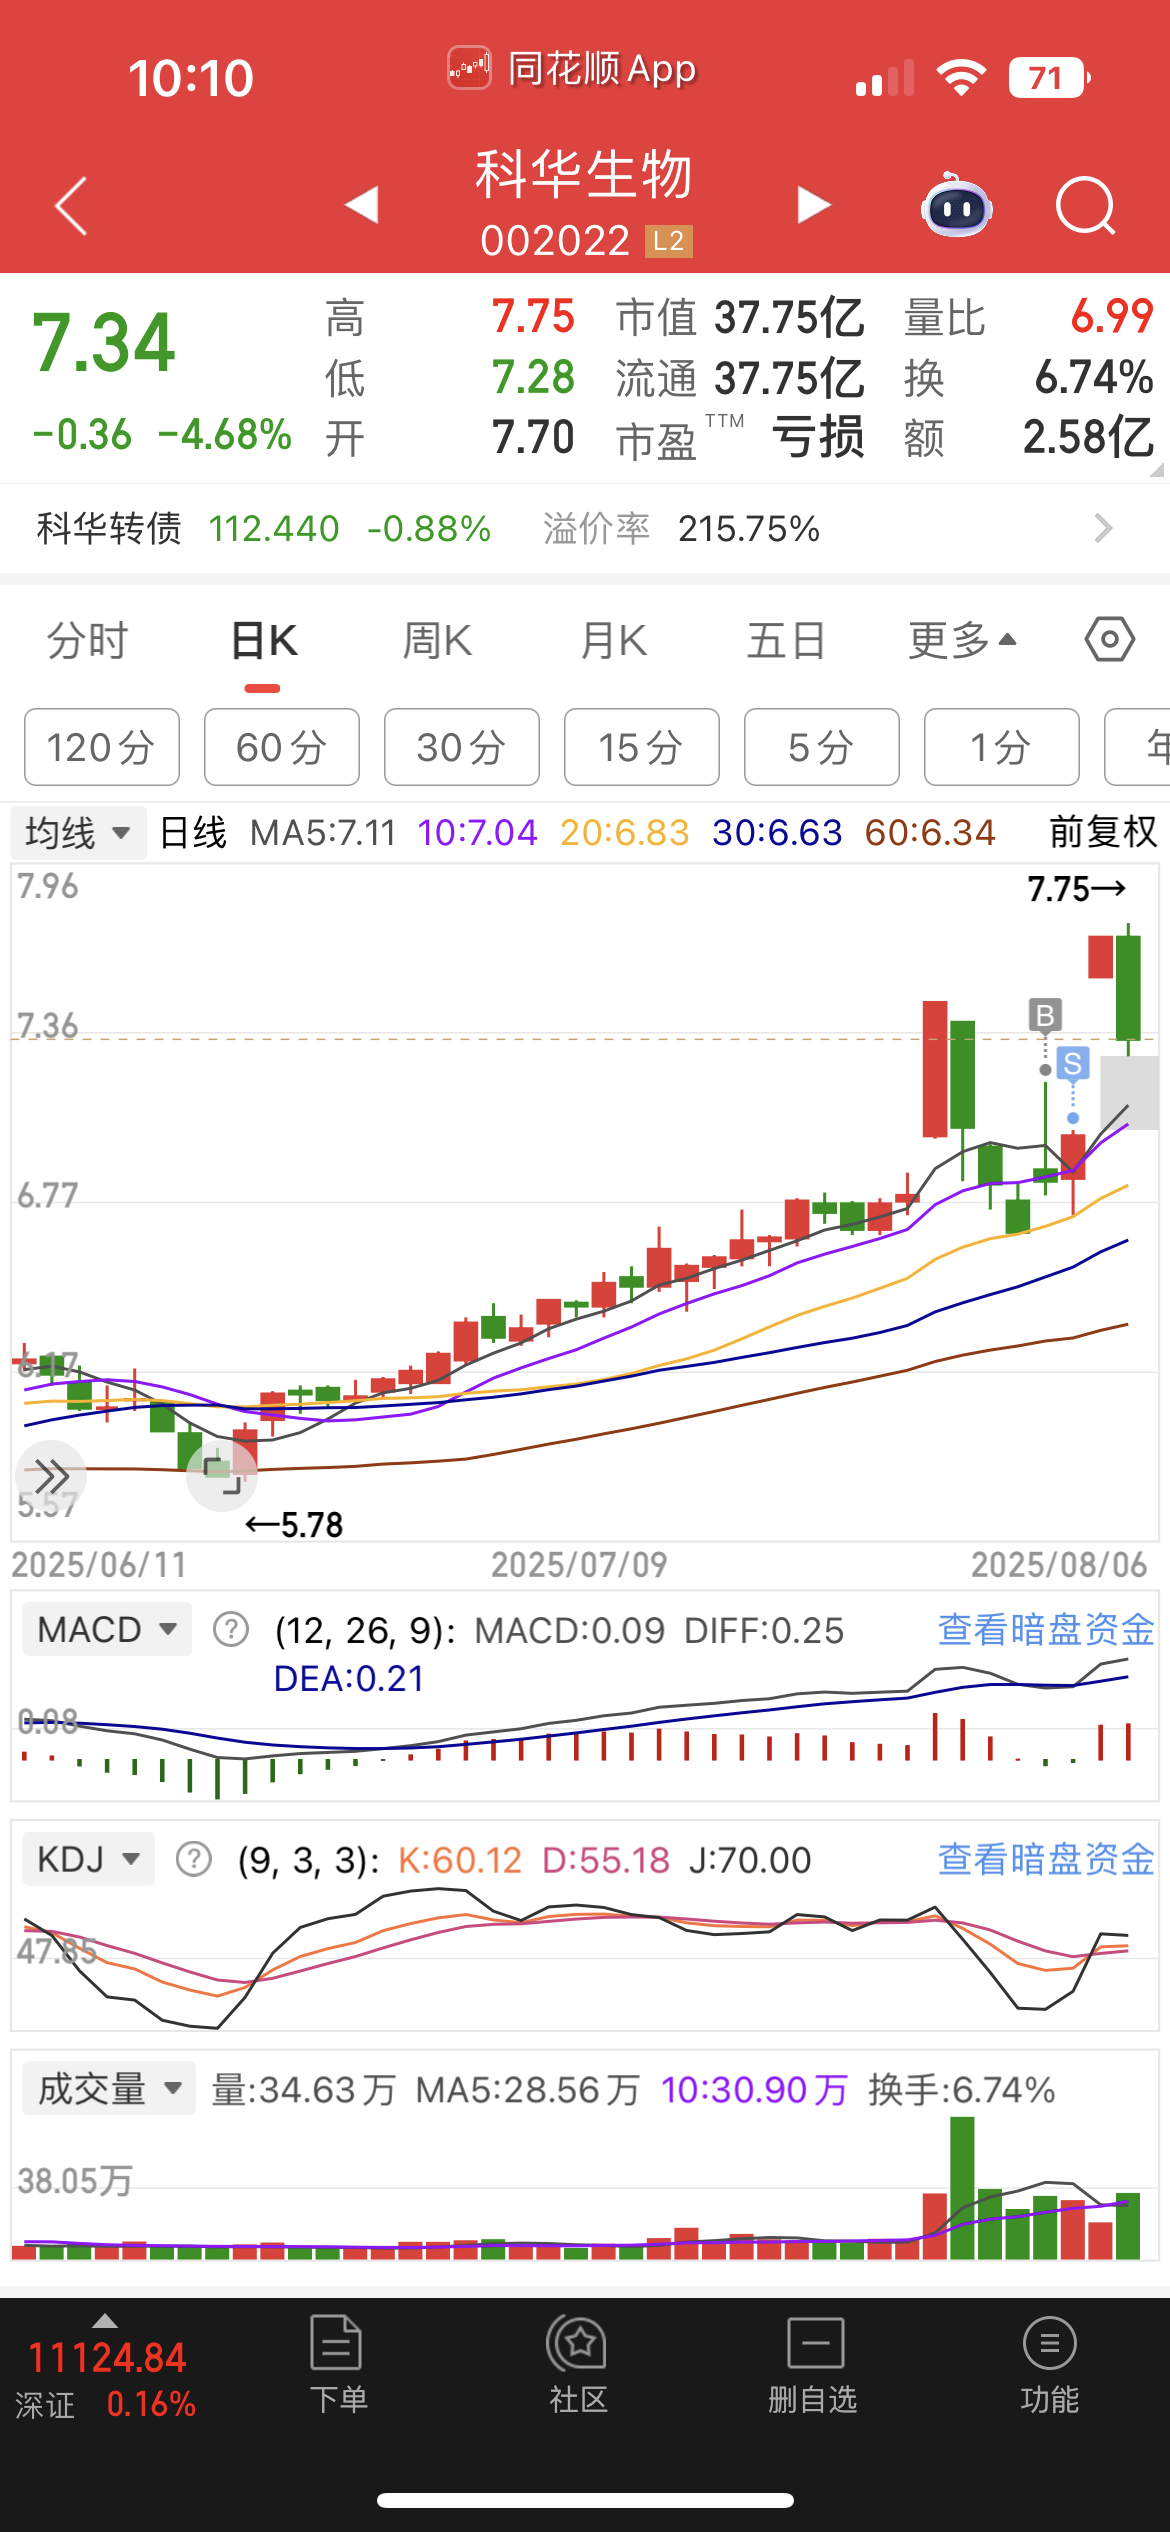This screenshot has width=1170, height=2532.
Task: Tap 删自选 remove from watchlist icon
Action: pyautogui.click(x=813, y=2365)
